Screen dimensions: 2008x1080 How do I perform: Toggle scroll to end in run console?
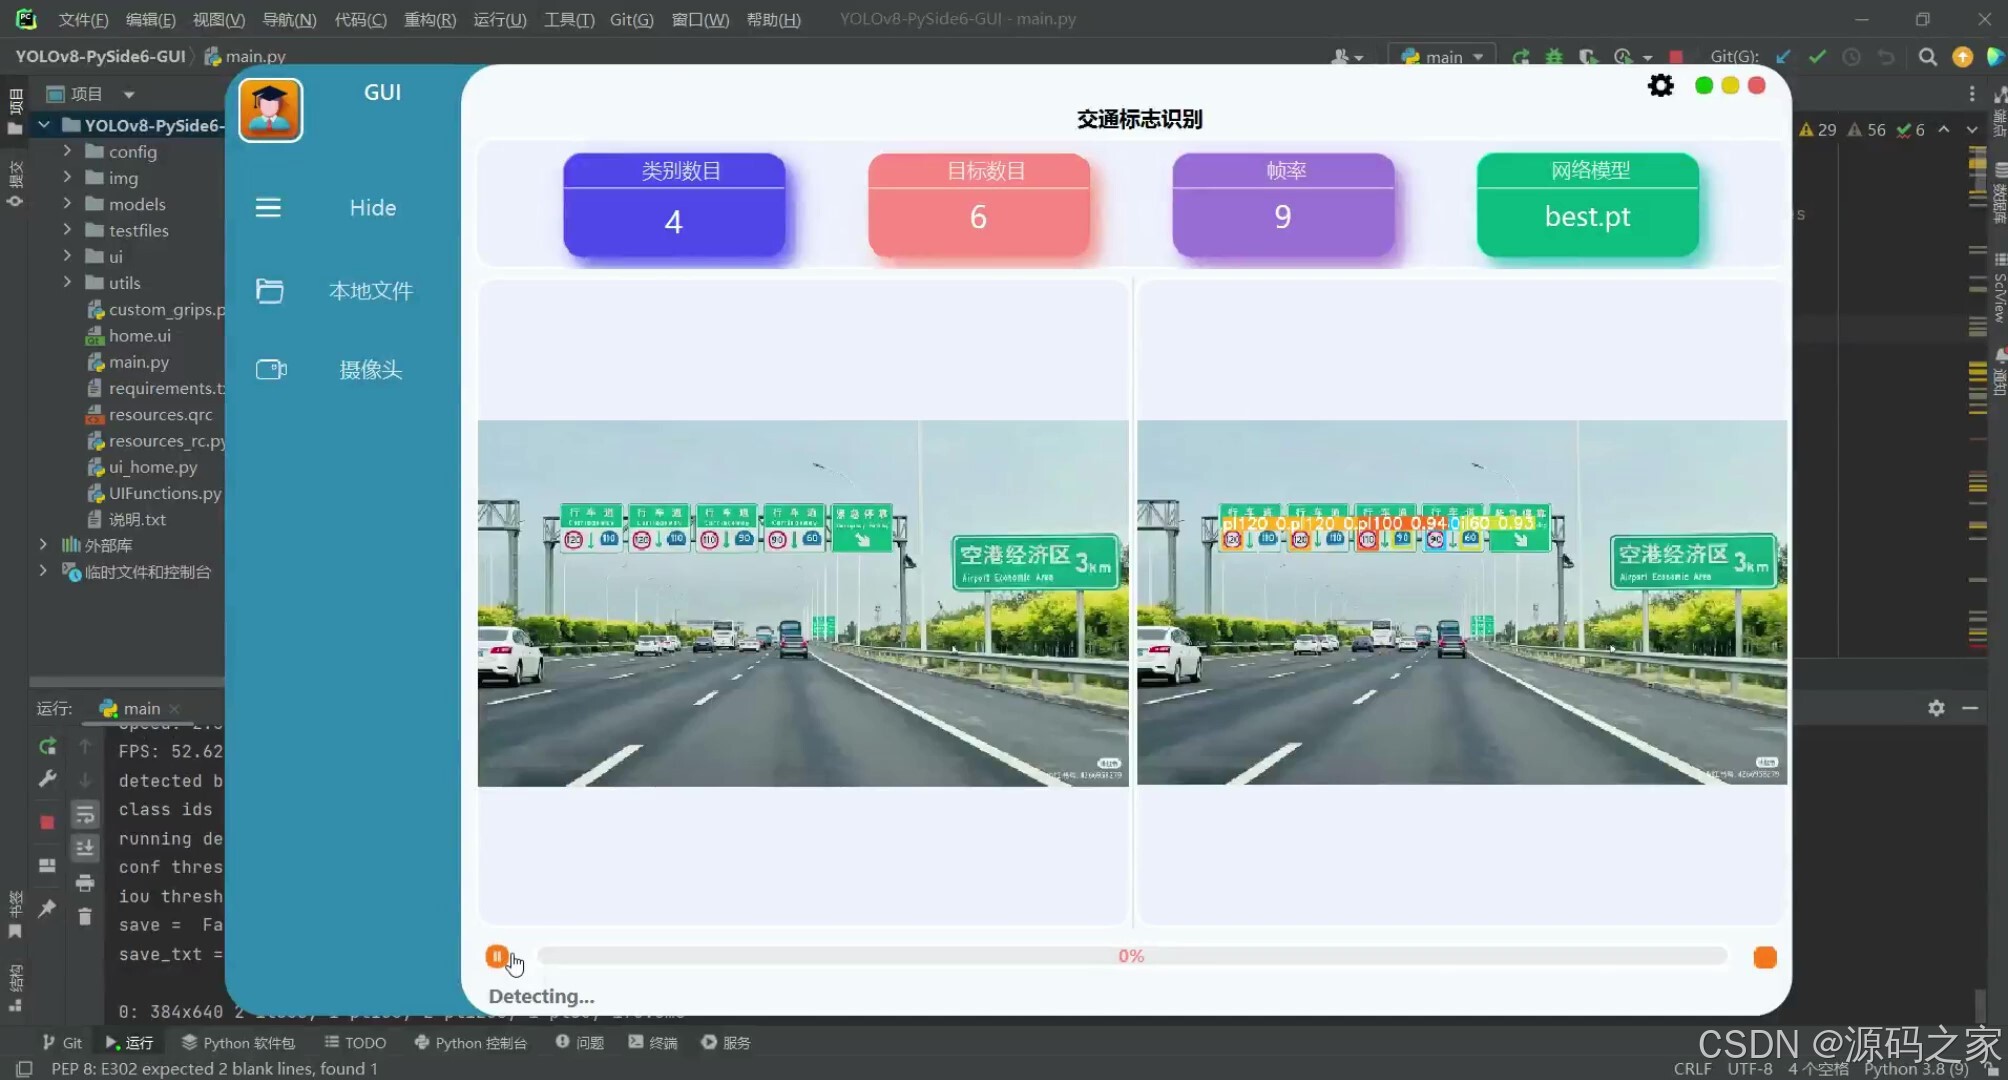point(85,848)
